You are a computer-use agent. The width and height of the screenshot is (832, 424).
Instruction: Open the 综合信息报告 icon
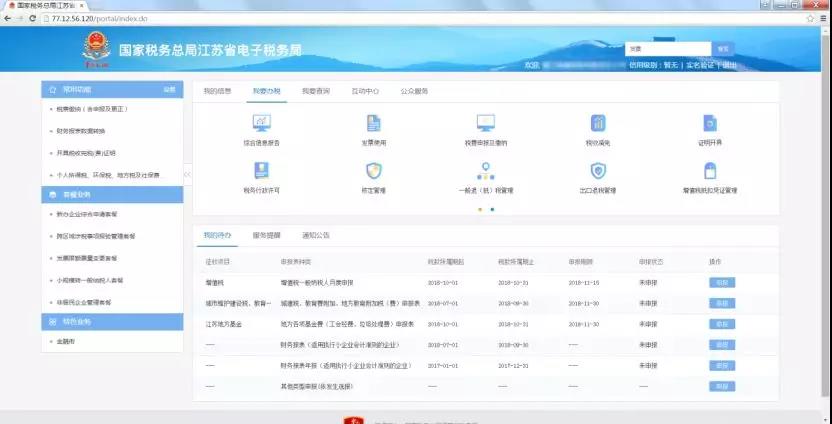pyautogui.click(x=262, y=124)
